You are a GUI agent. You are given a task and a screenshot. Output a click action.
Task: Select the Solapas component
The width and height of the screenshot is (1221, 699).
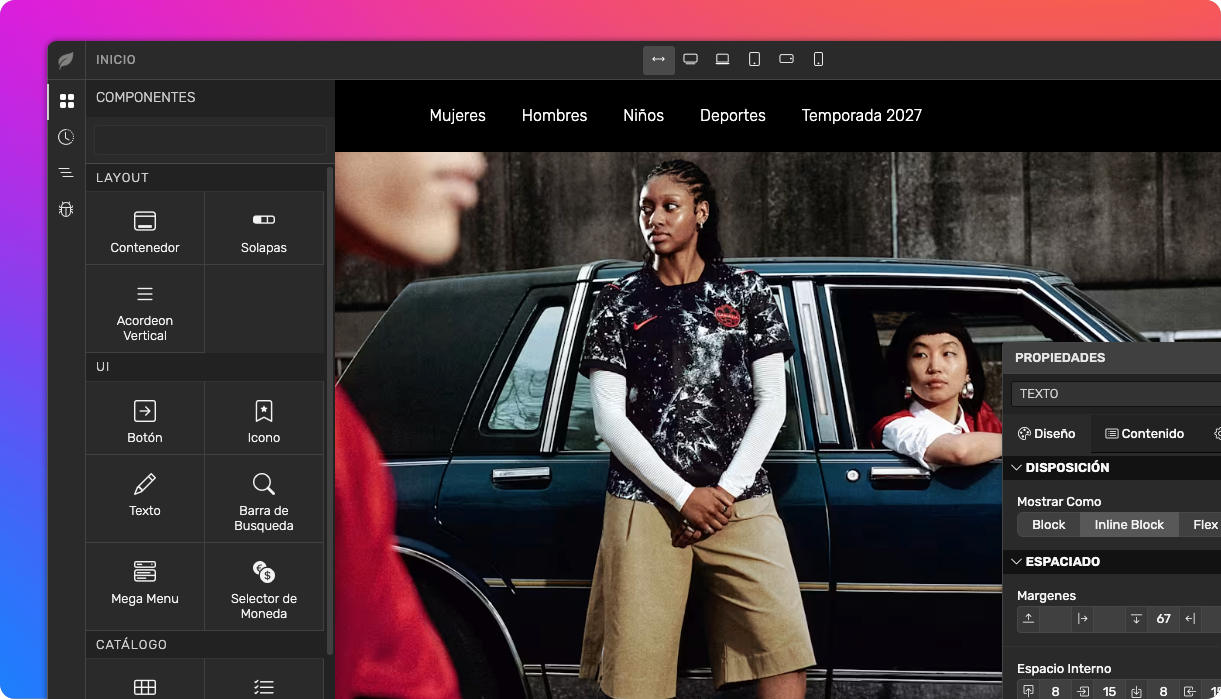[x=264, y=229]
